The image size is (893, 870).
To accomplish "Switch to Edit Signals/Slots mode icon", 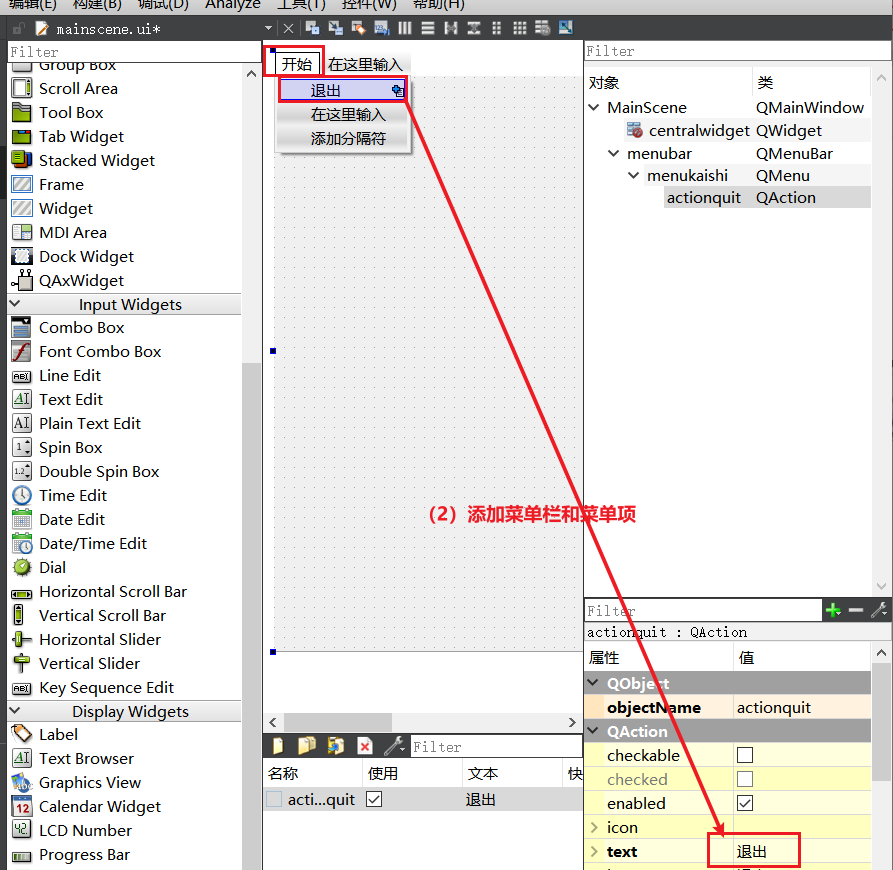I will pyautogui.click(x=335, y=27).
